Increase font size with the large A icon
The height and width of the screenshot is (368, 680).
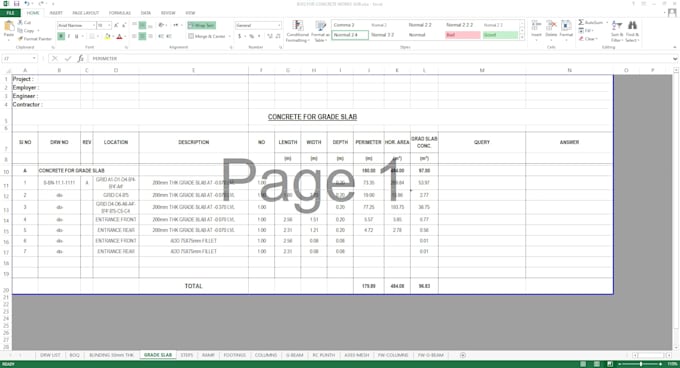[x=117, y=26]
